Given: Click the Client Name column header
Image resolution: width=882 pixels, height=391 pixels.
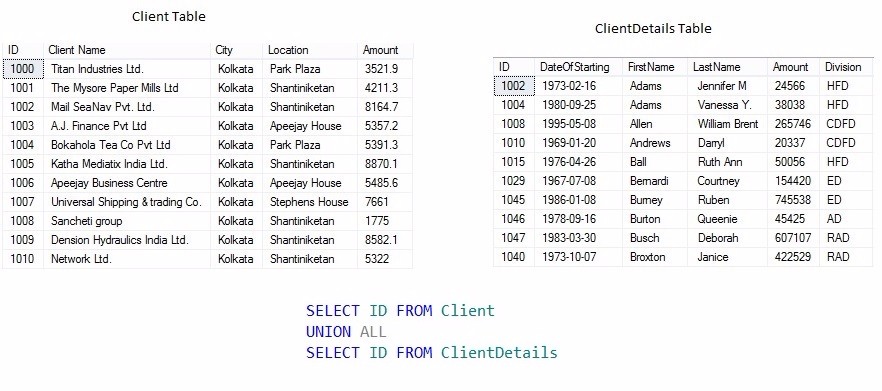Looking at the screenshot, I should pos(127,50).
